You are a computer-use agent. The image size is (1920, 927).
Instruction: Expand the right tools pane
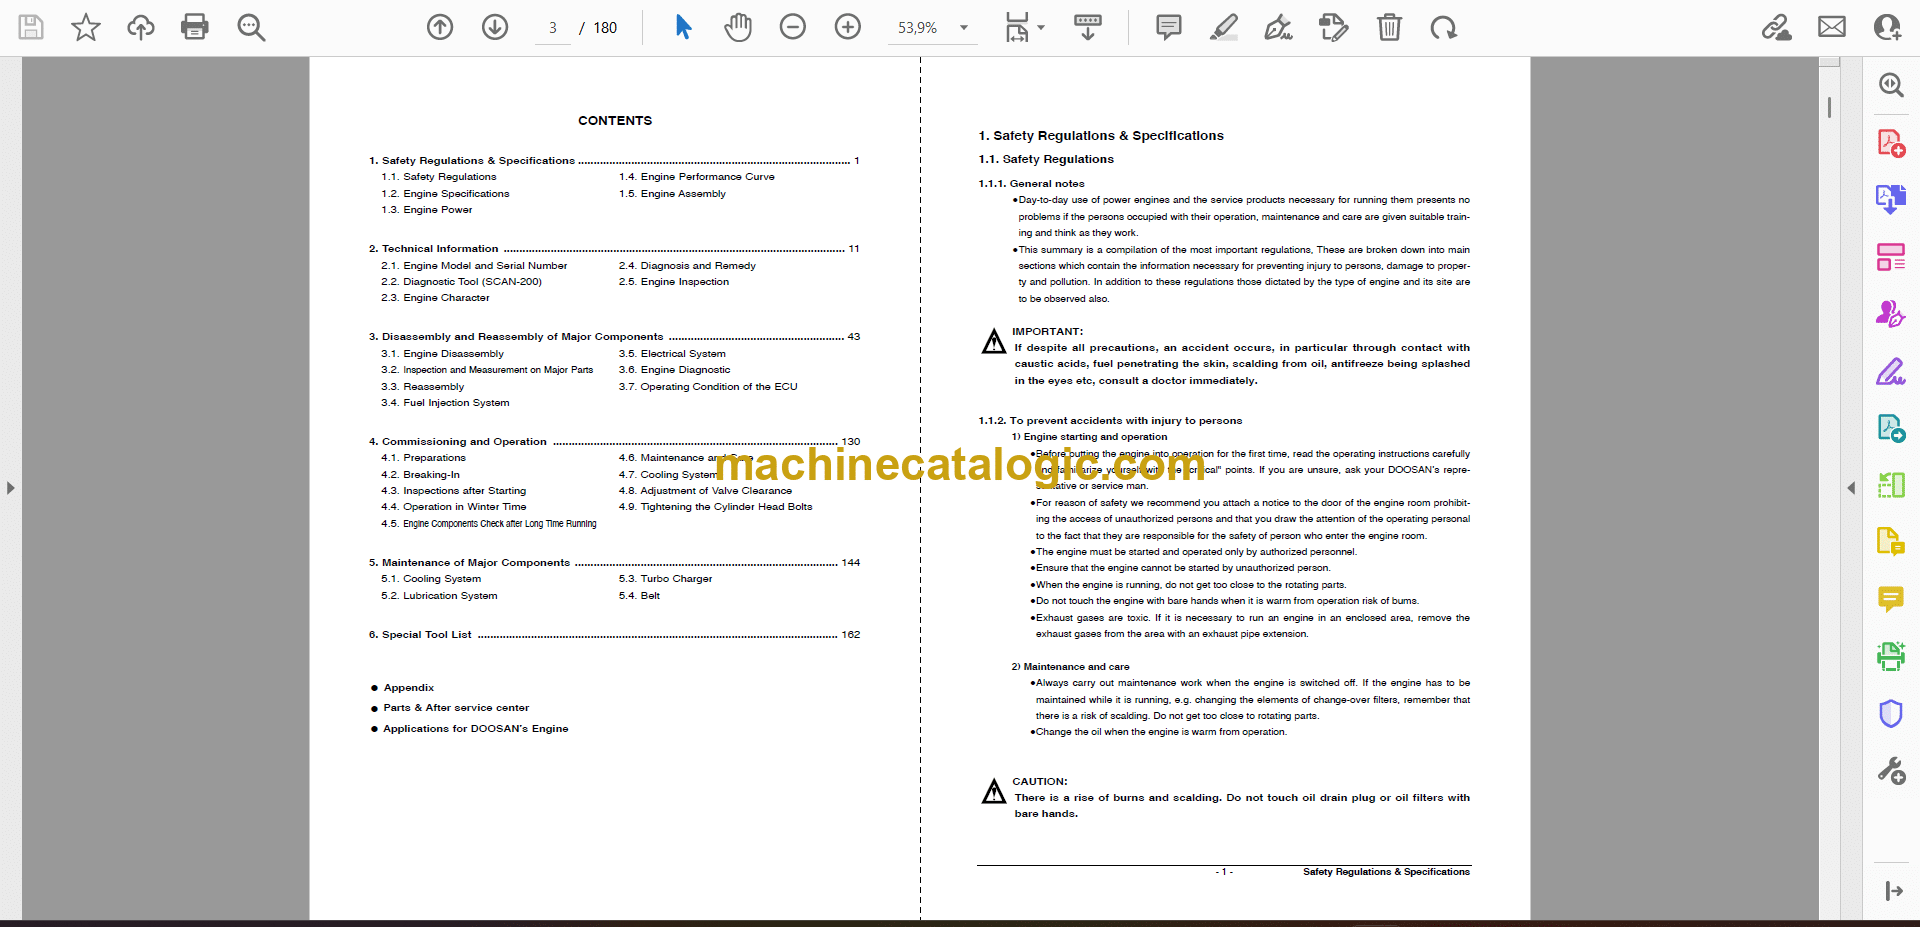click(x=1893, y=891)
